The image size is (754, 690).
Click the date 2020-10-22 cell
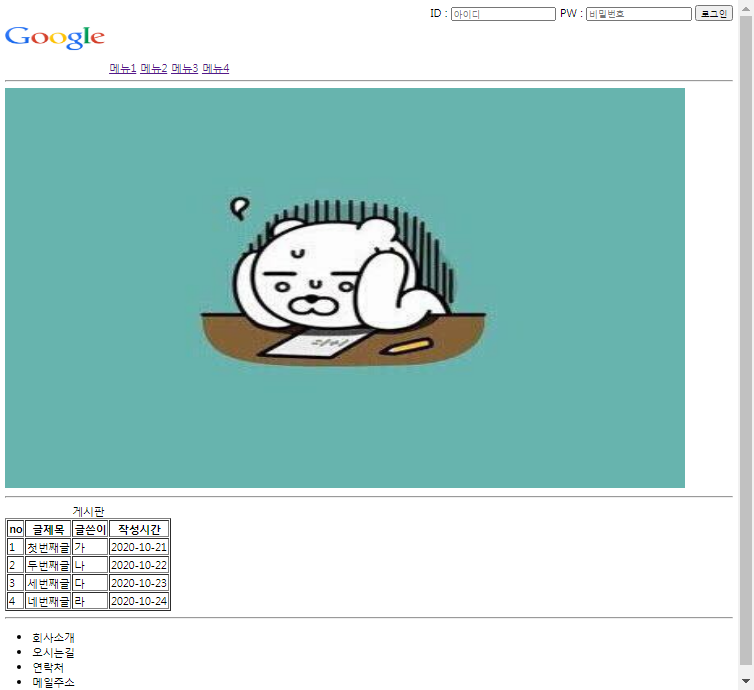tap(139, 565)
